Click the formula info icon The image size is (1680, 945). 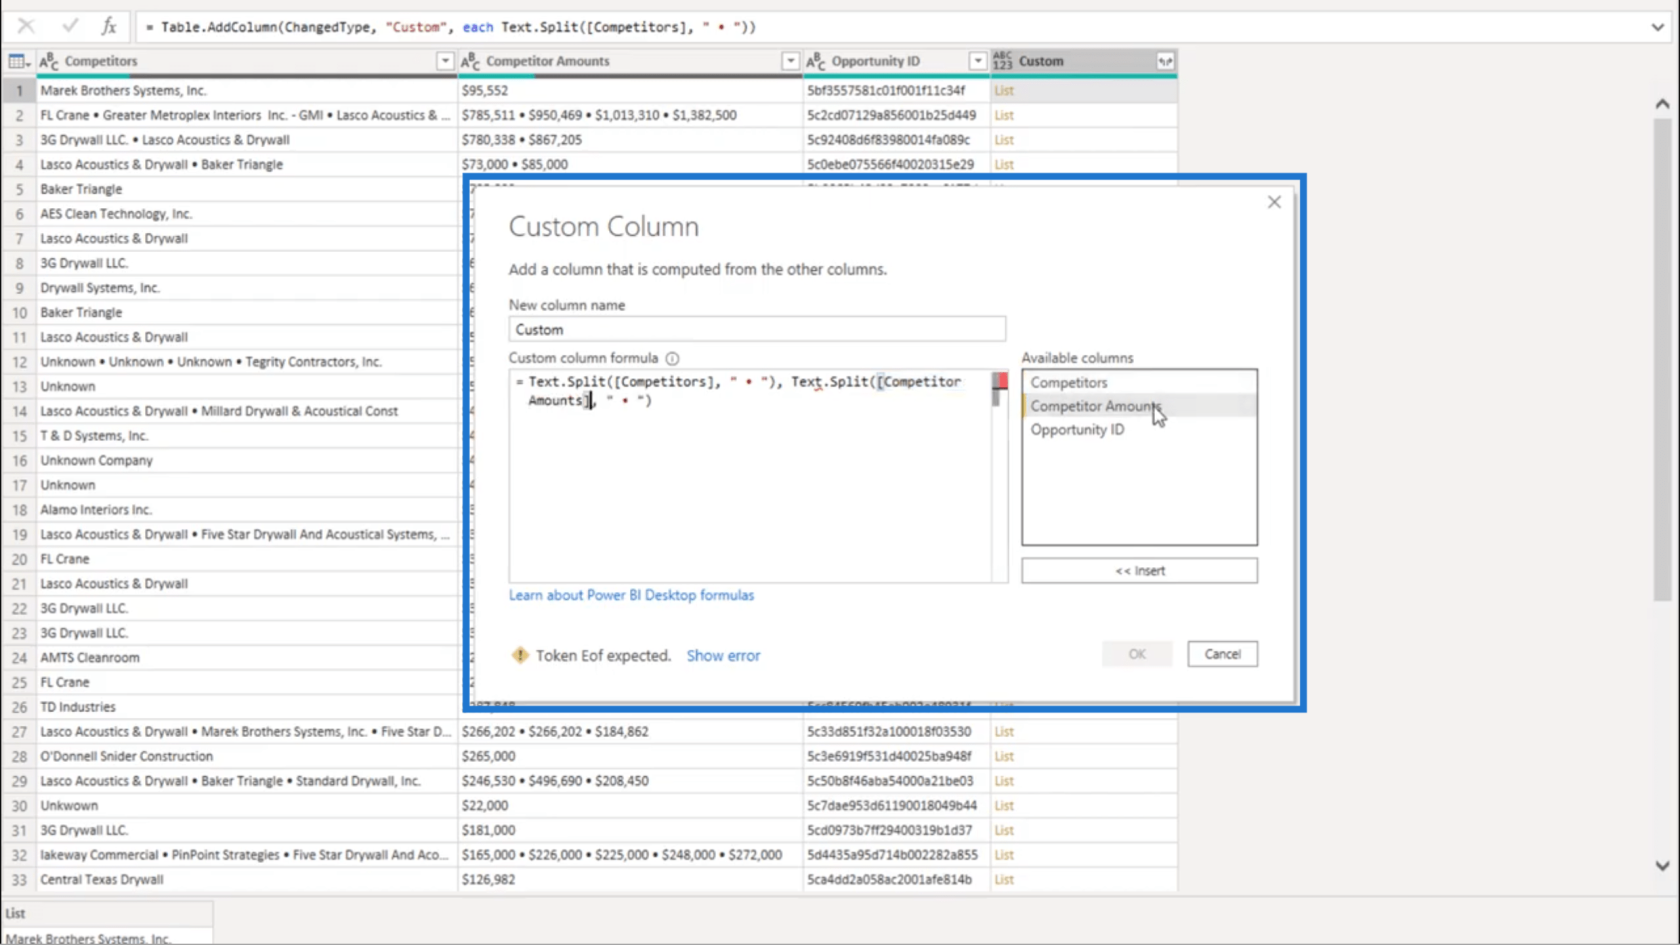[672, 358]
